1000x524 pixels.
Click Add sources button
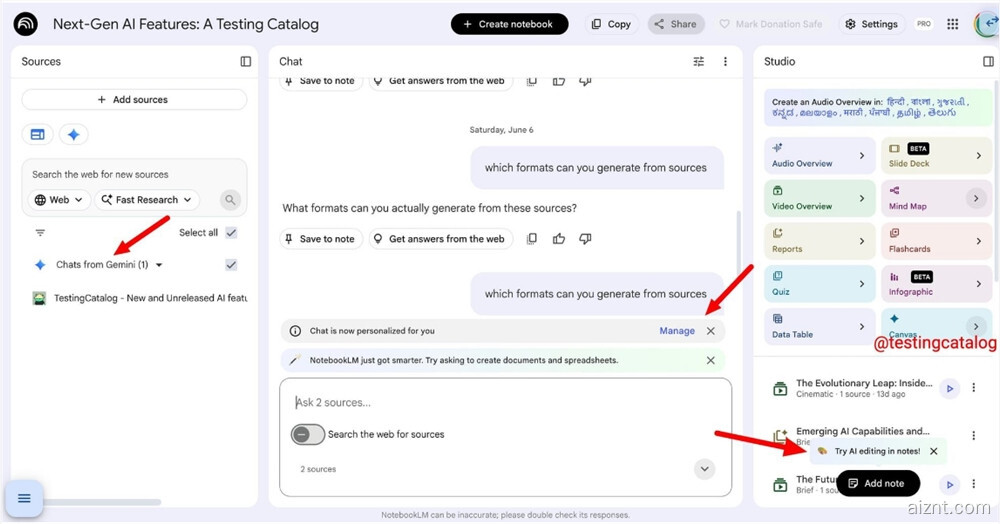[x=134, y=99]
